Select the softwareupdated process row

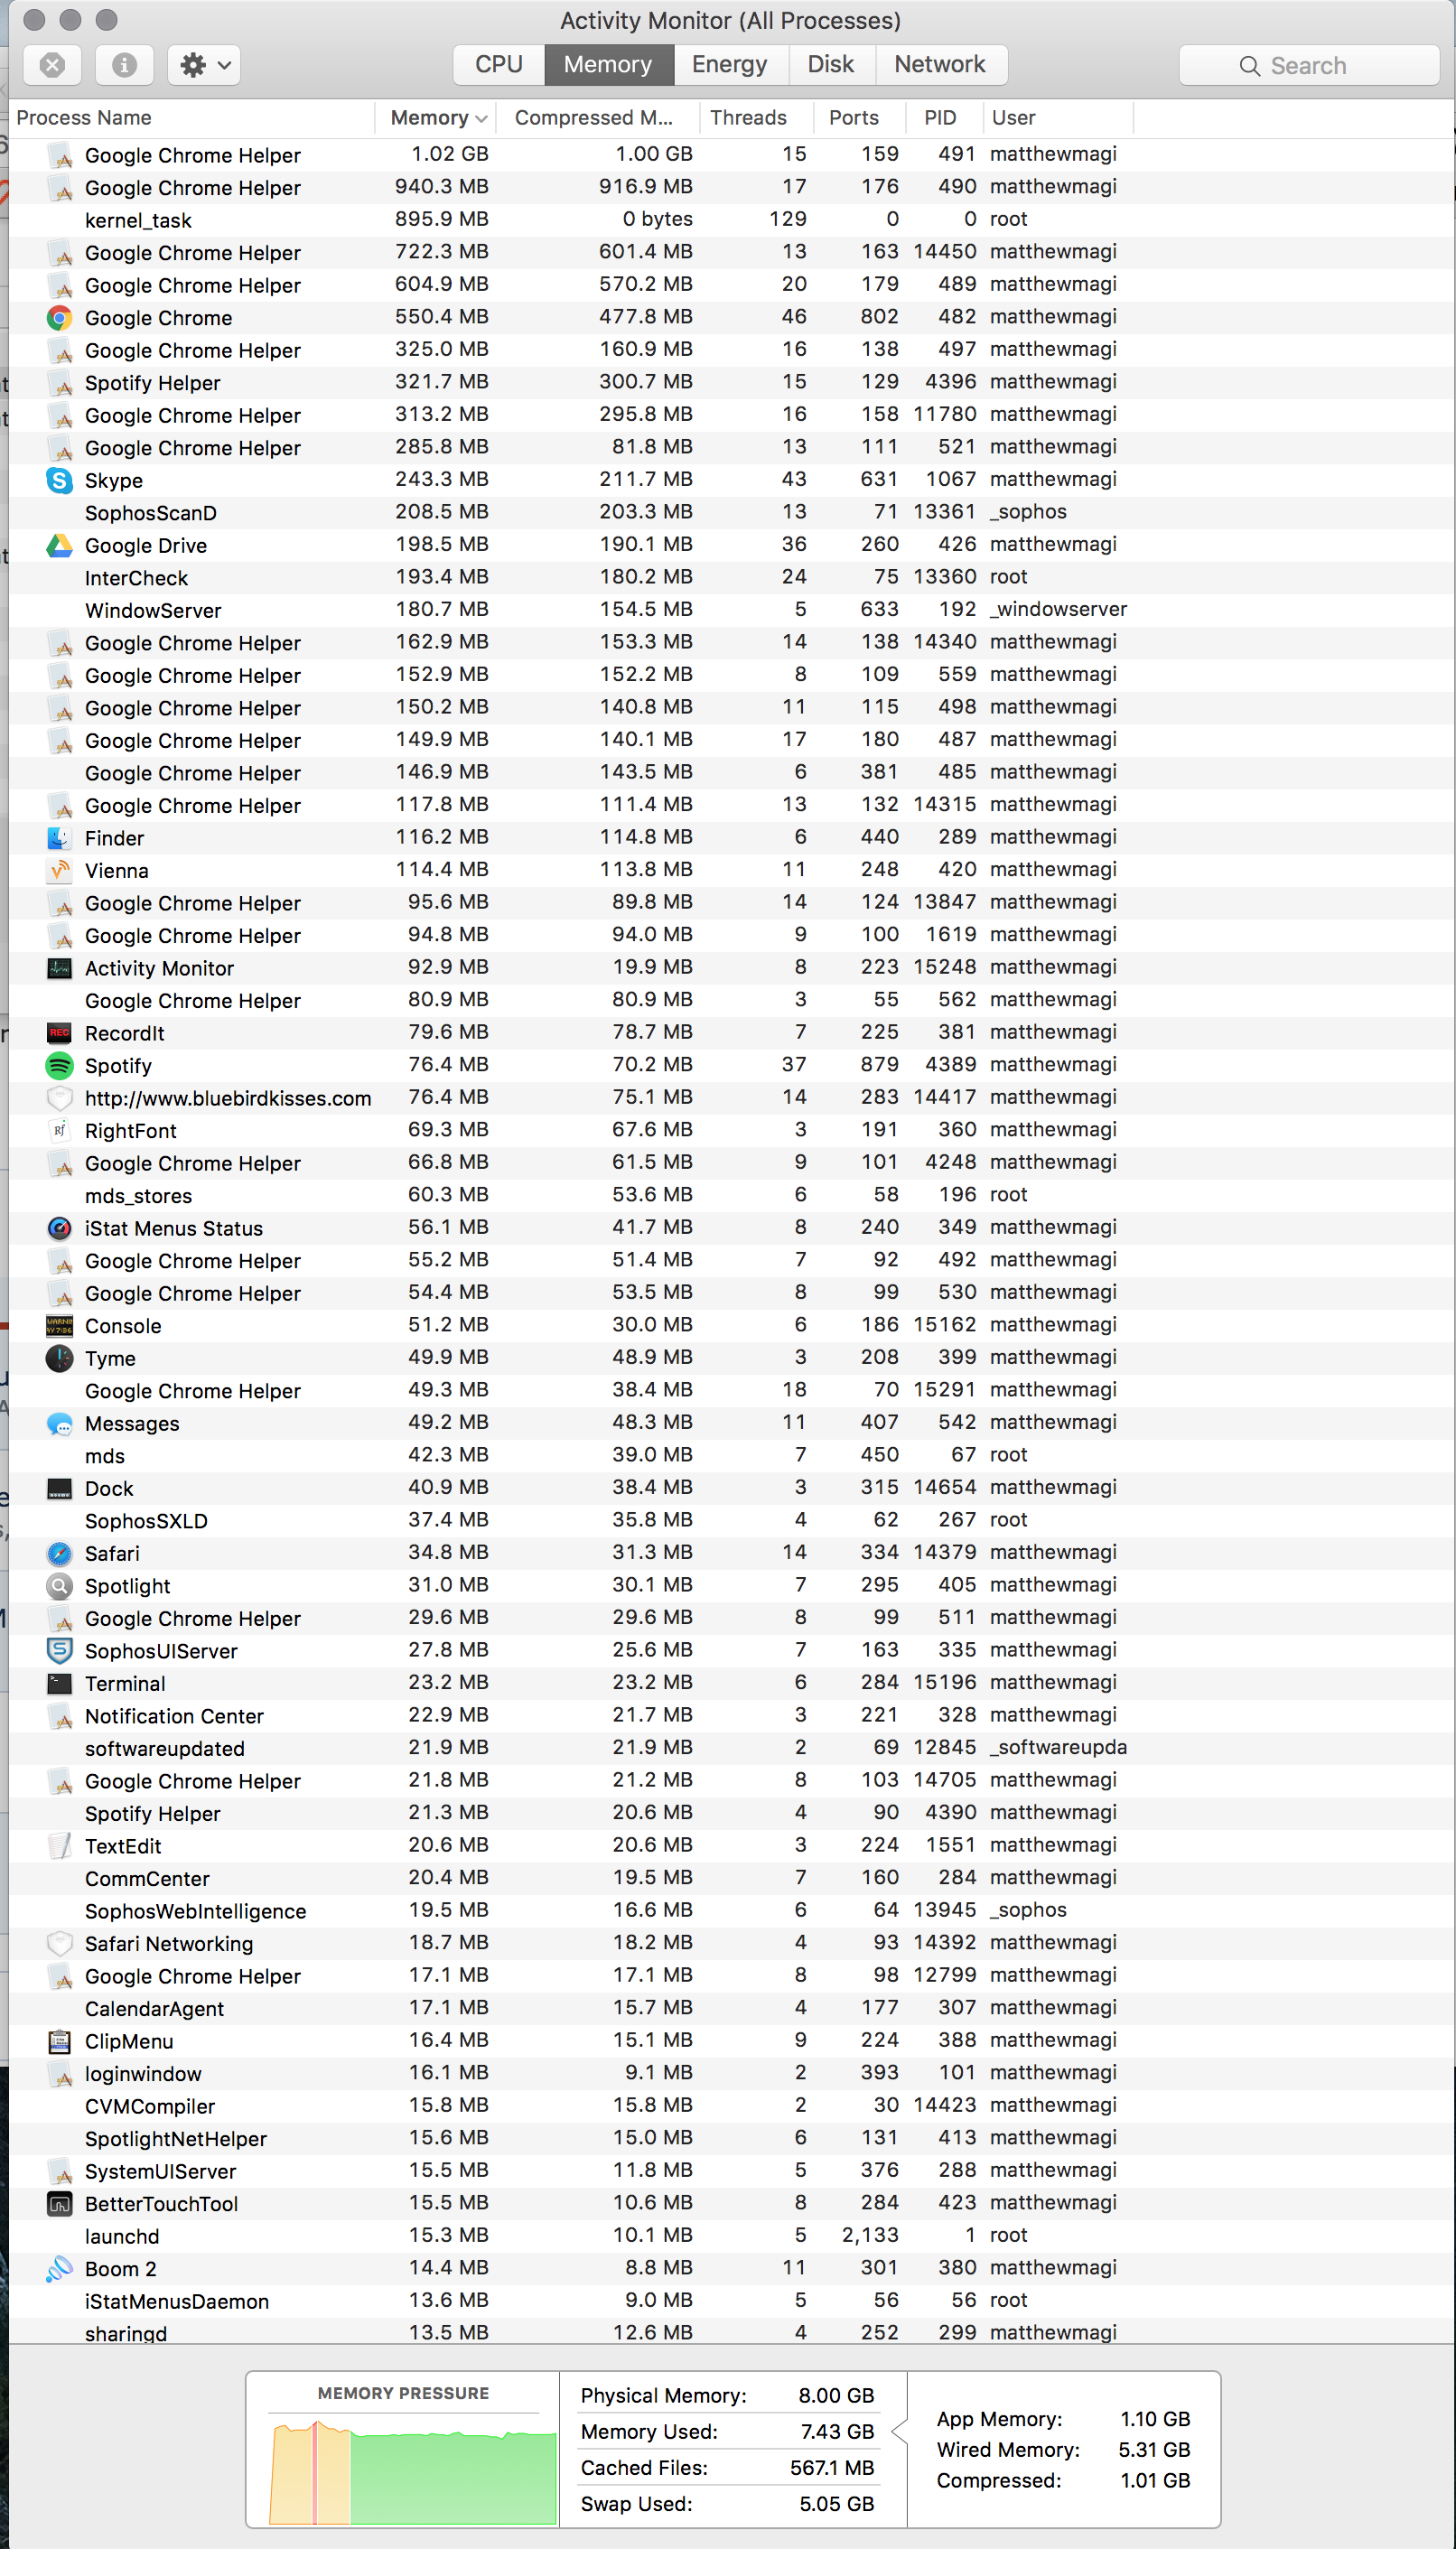pyautogui.click(x=732, y=1748)
